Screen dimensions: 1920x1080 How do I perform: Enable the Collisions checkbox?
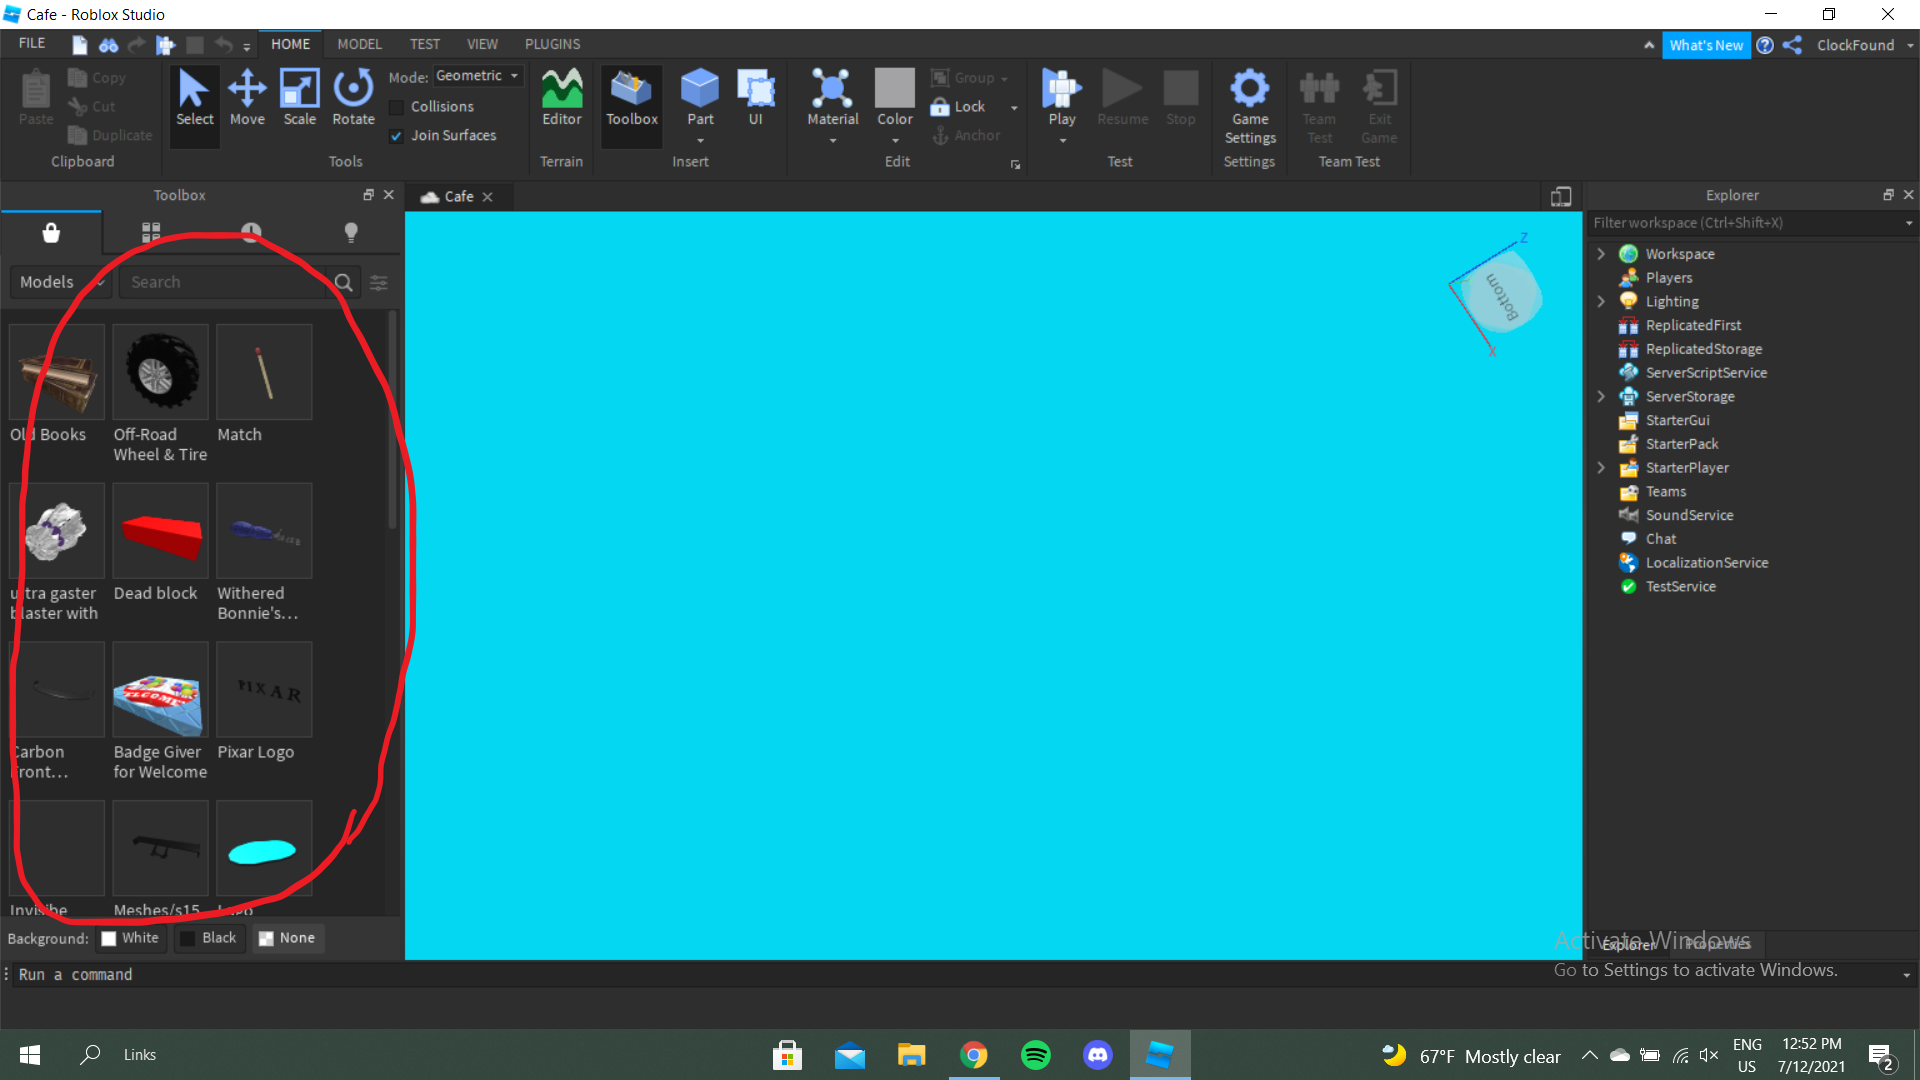pyautogui.click(x=397, y=107)
